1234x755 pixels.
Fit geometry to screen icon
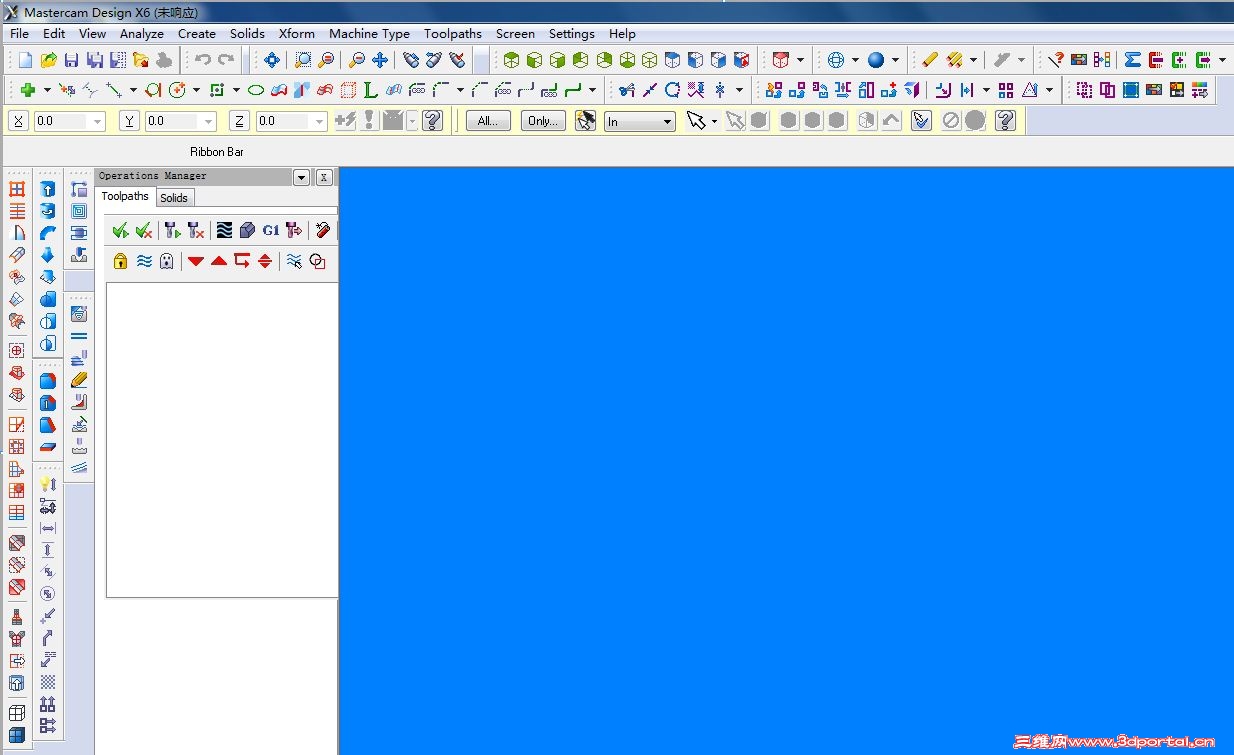click(272, 60)
